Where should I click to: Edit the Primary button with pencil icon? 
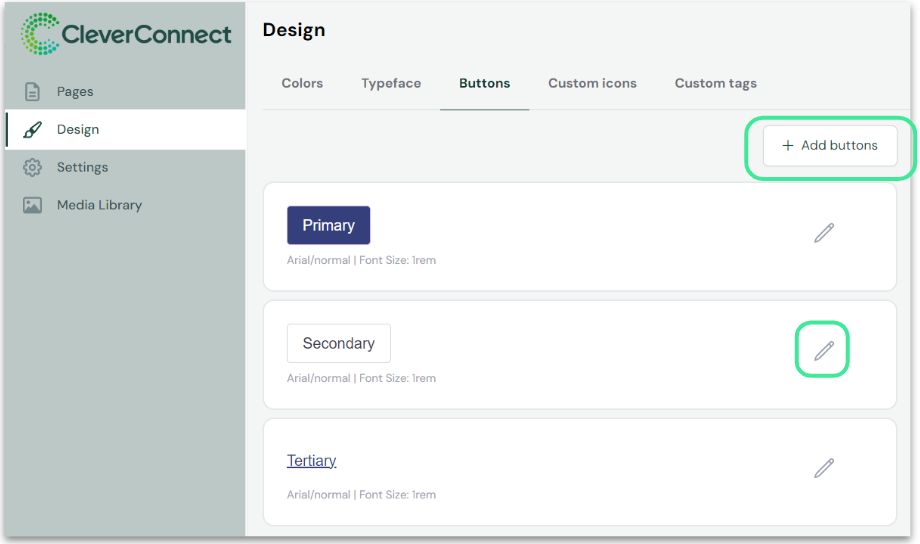pyautogui.click(x=823, y=233)
